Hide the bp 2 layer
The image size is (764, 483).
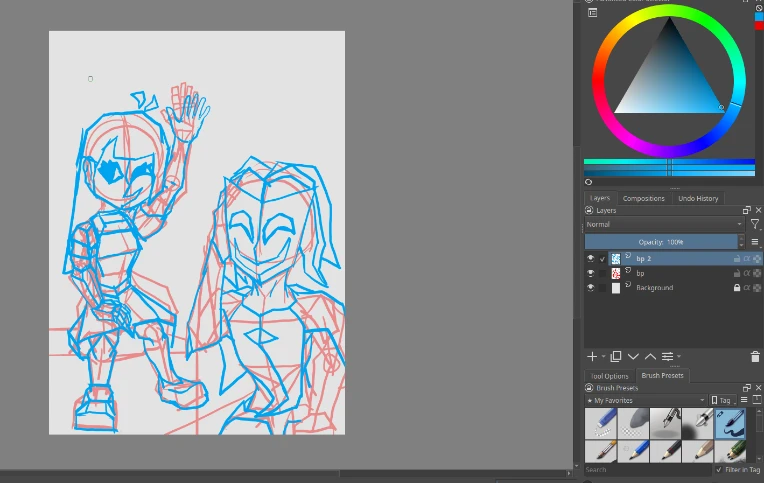tap(590, 259)
